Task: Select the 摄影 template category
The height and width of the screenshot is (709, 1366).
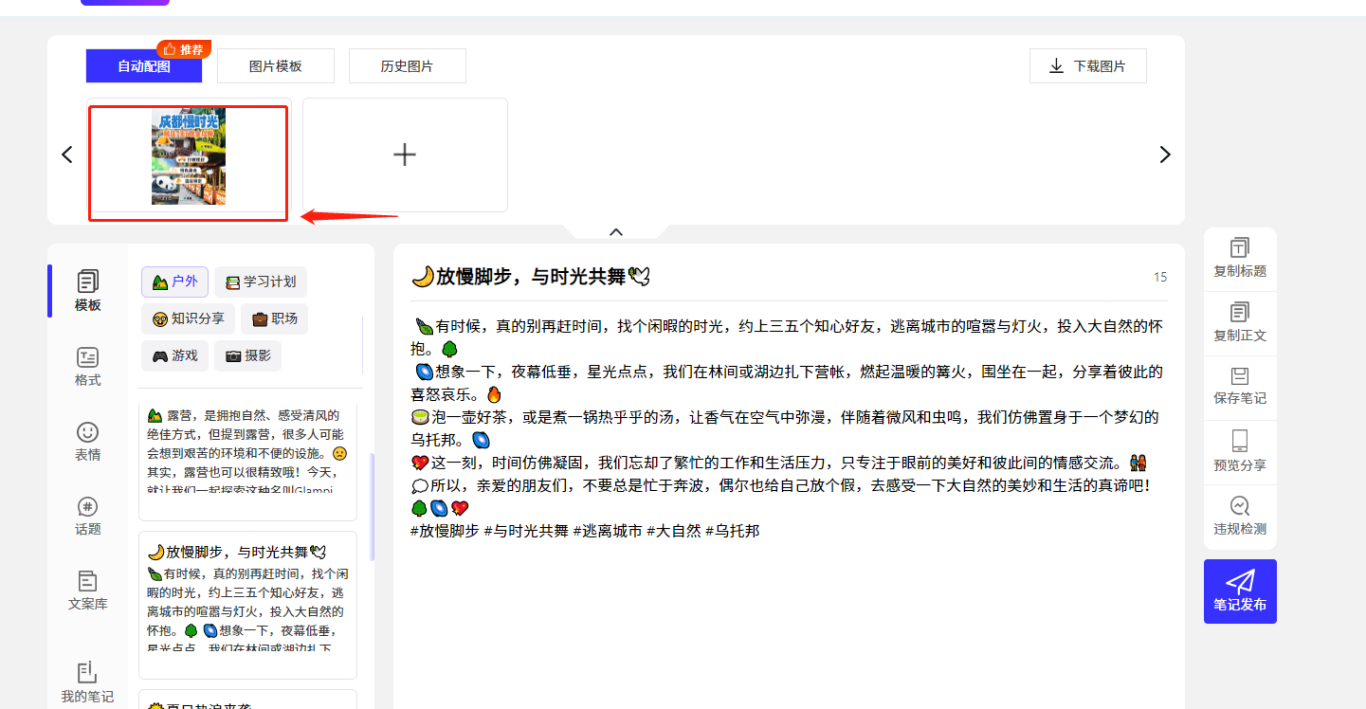Action: coord(248,356)
